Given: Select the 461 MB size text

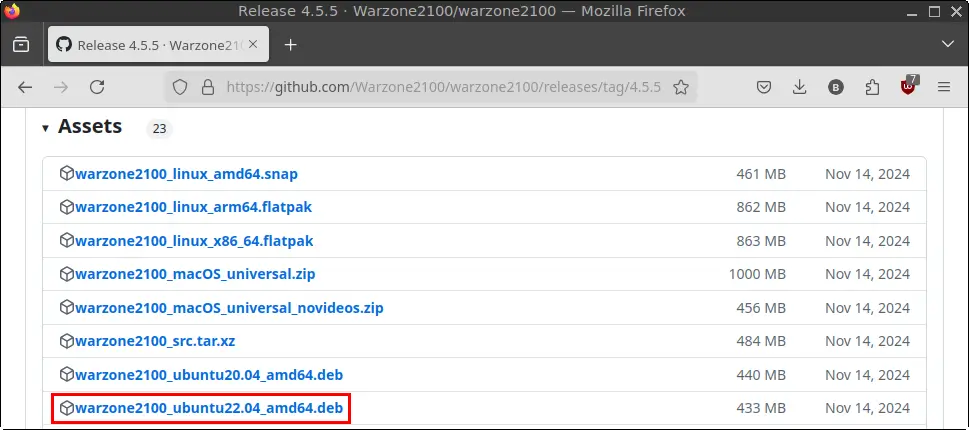Looking at the screenshot, I should (x=761, y=174).
